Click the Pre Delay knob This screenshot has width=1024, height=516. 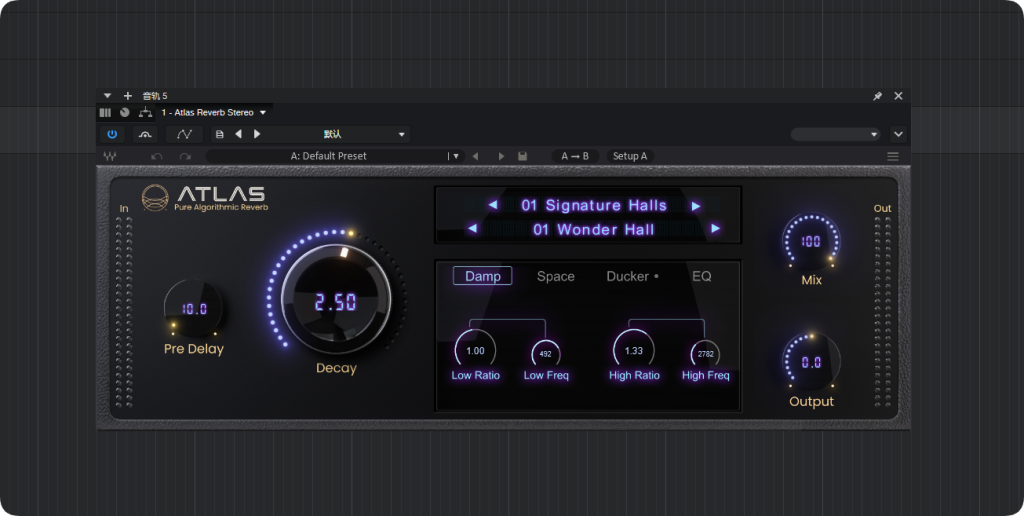click(193, 309)
